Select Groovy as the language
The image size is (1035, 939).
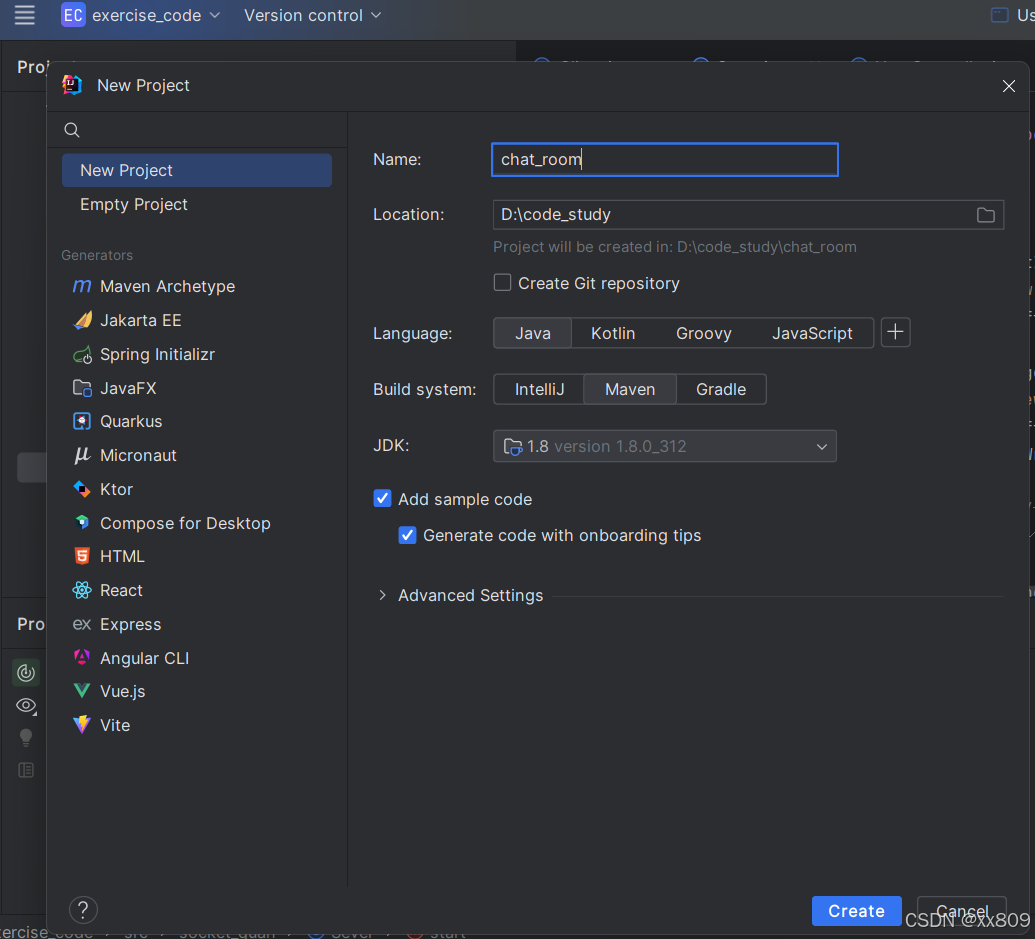tap(704, 333)
